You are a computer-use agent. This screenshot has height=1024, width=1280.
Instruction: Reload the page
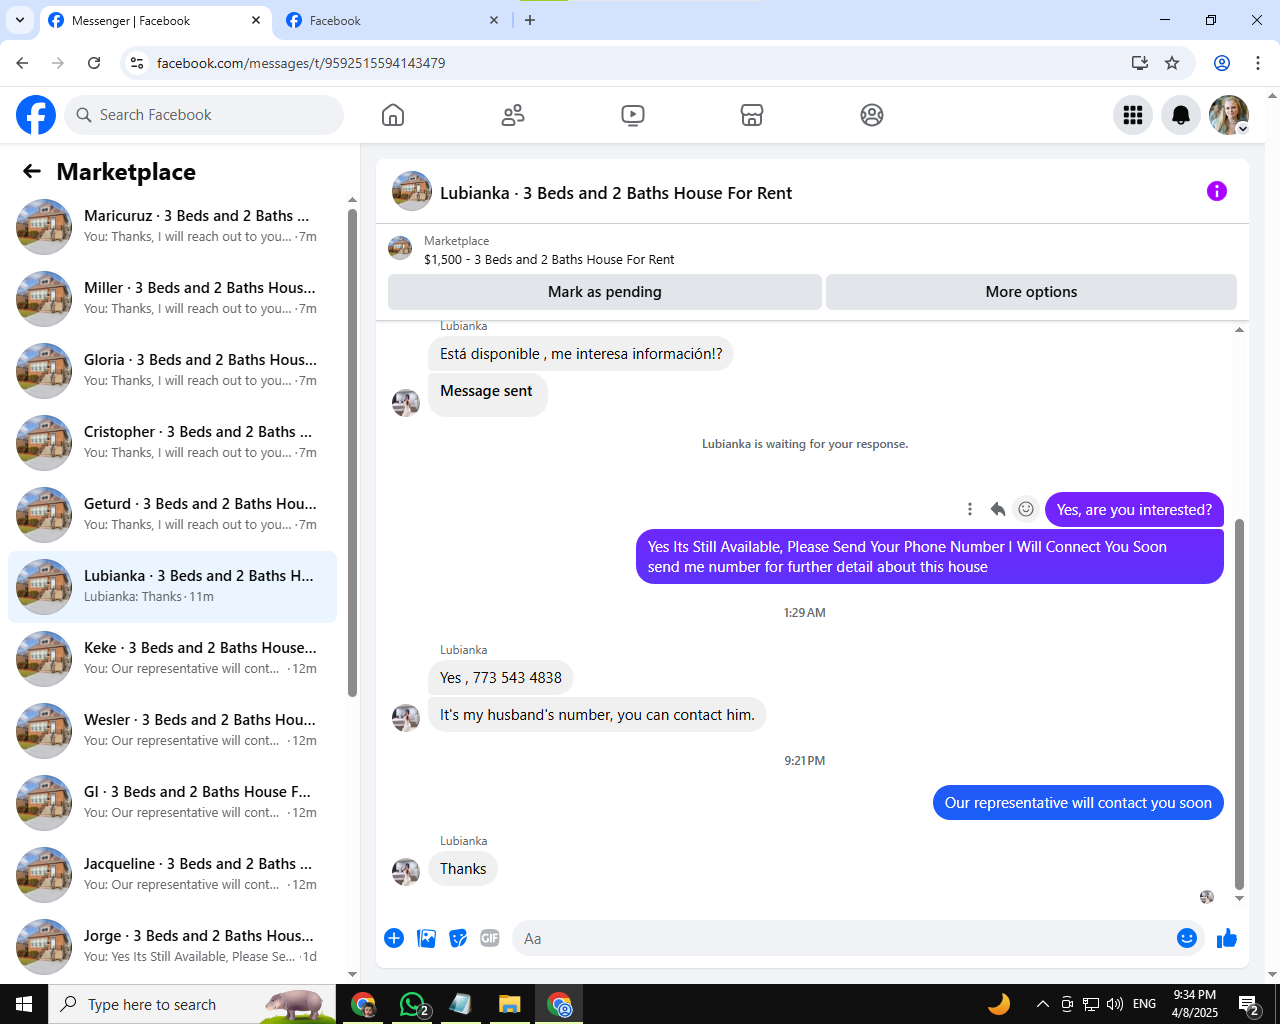[94, 63]
